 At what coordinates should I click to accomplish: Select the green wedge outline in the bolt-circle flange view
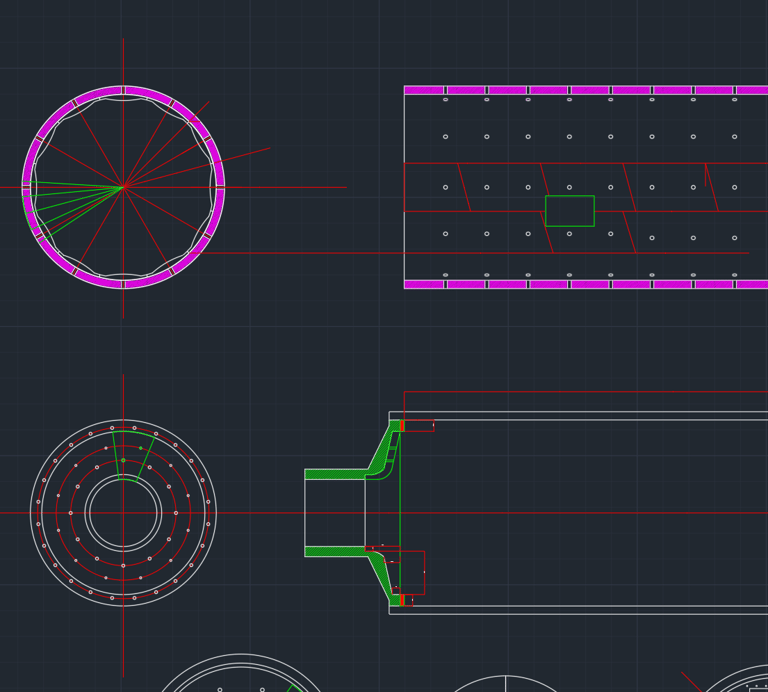(133, 455)
